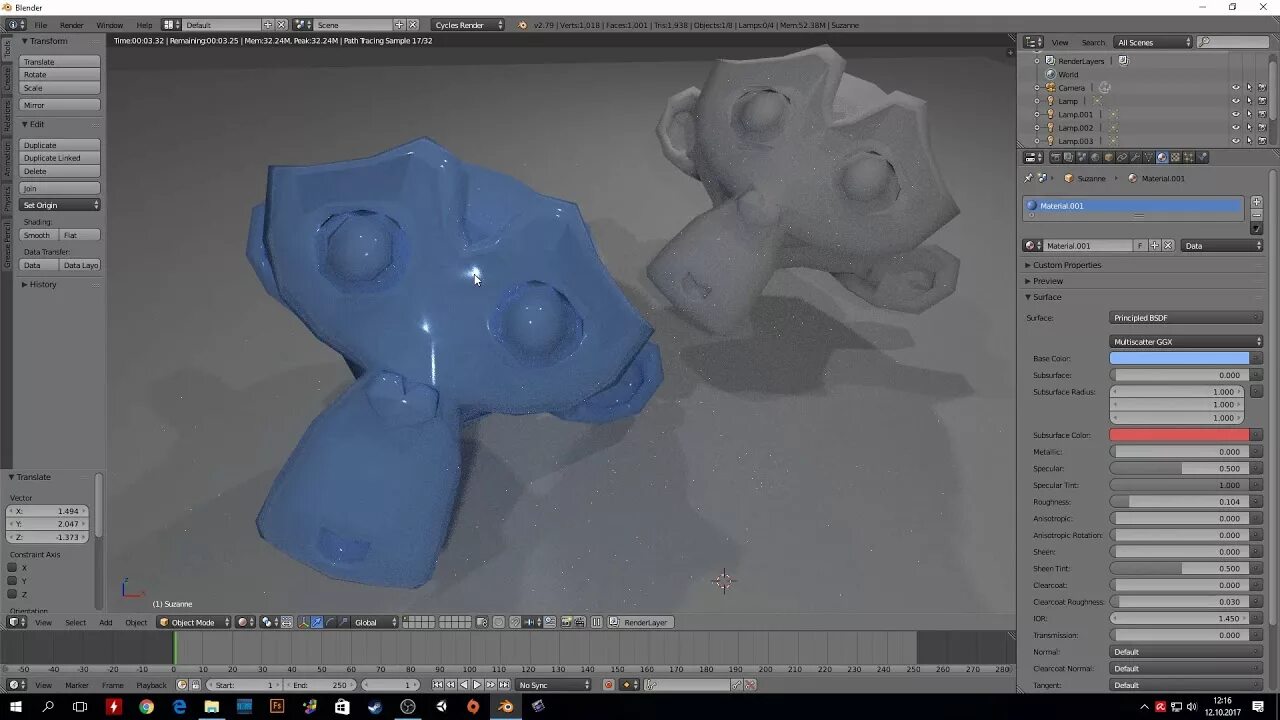Click the Duplicate Linked button
Image resolution: width=1280 pixels, height=720 pixels.
tap(60, 158)
